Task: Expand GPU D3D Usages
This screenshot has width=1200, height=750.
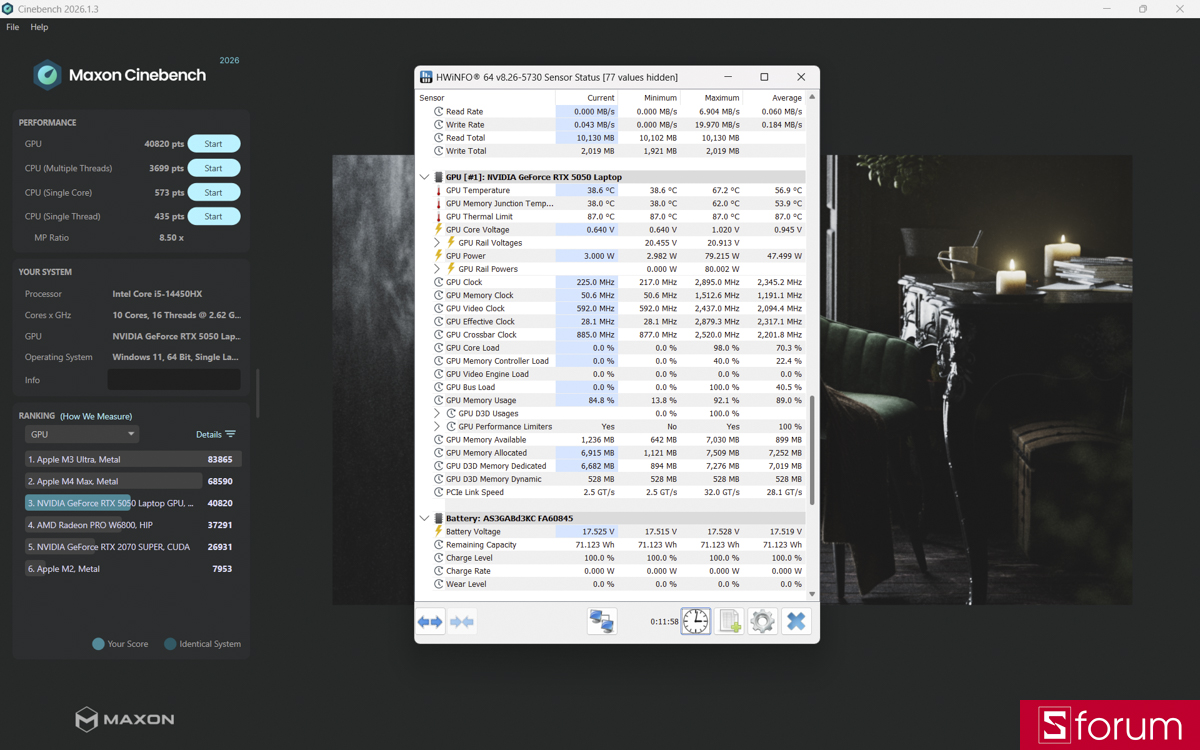Action: (x=437, y=413)
